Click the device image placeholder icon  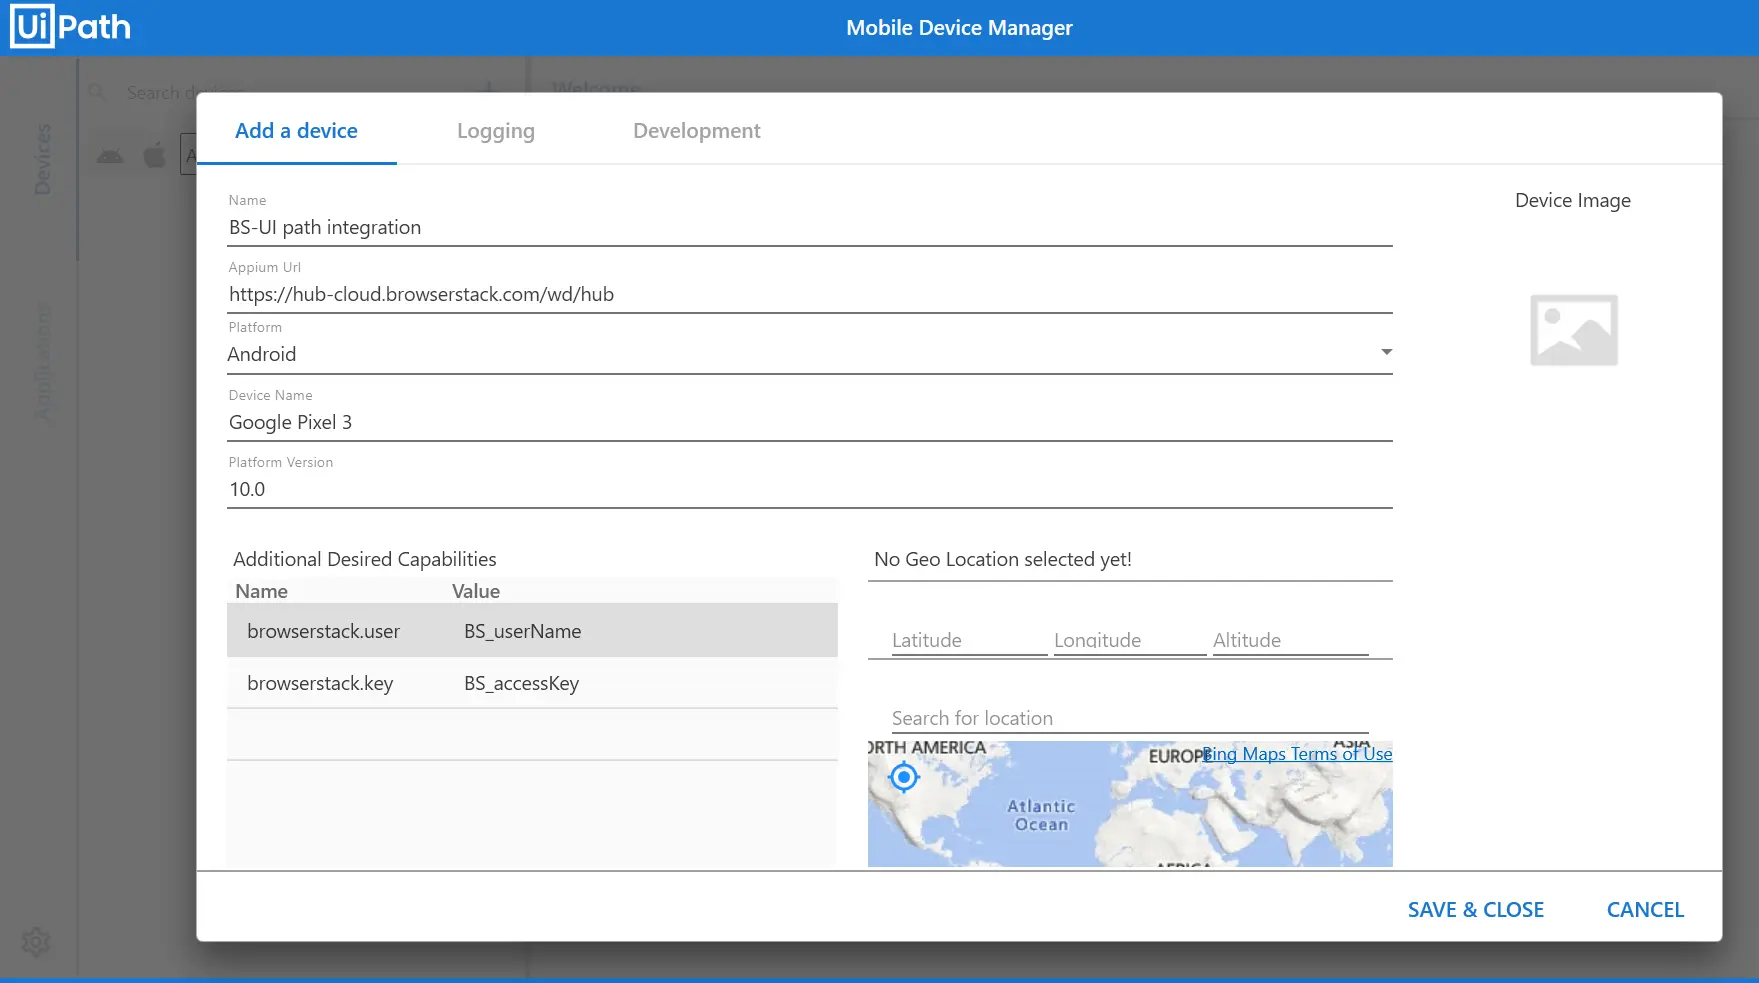(1573, 330)
